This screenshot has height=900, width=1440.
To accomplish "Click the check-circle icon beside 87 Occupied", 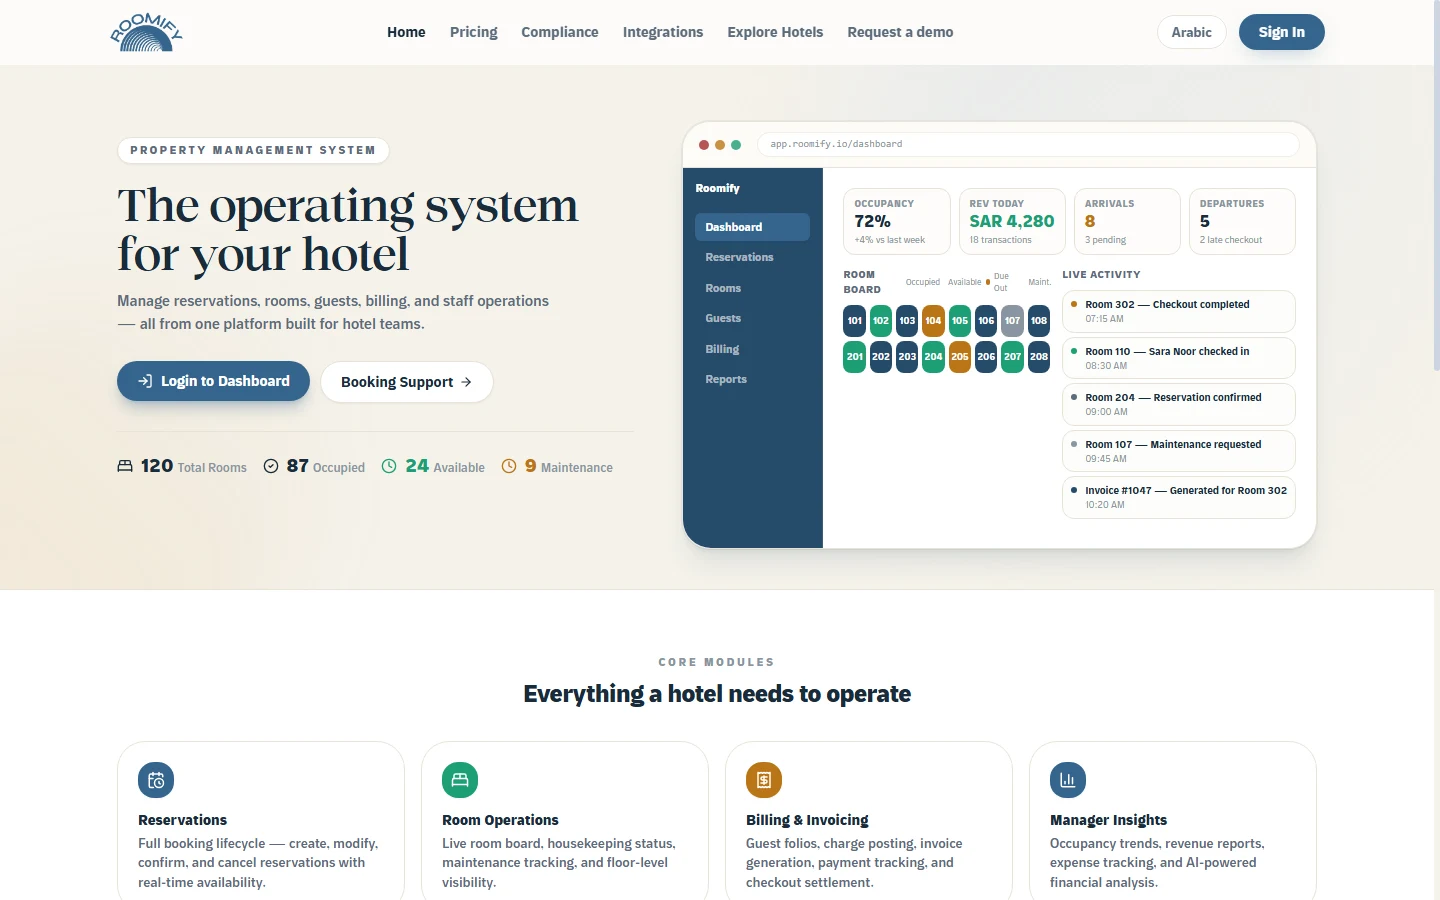I will click(x=271, y=466).
